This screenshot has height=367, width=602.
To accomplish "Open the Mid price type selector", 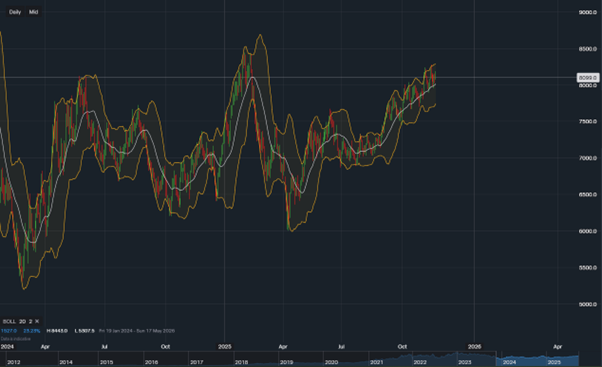I will tap(33, 12).
